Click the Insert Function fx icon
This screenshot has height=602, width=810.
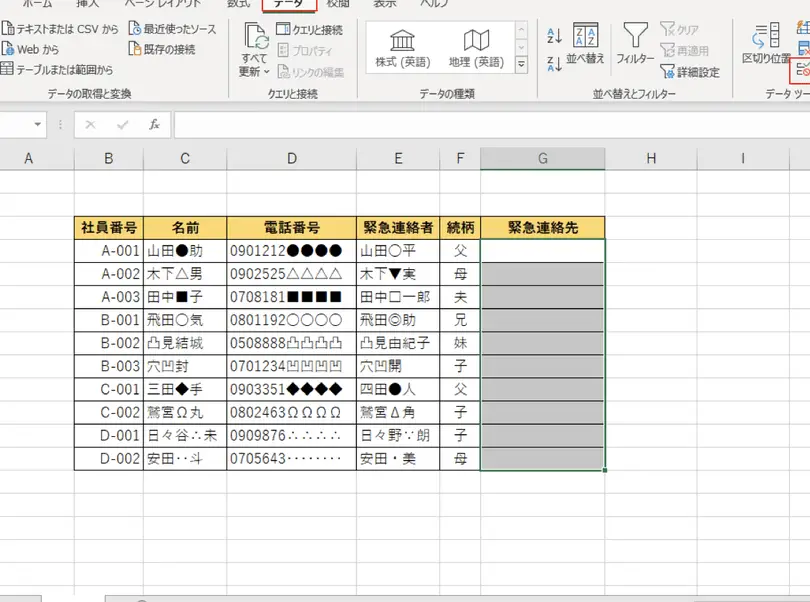[x=154, y=125]
